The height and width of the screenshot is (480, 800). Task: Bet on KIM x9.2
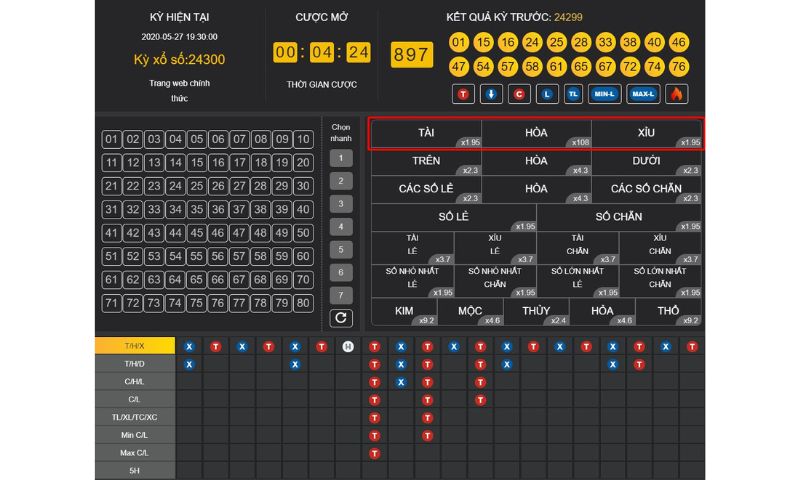pyautogui.click(x=404, y=312)
